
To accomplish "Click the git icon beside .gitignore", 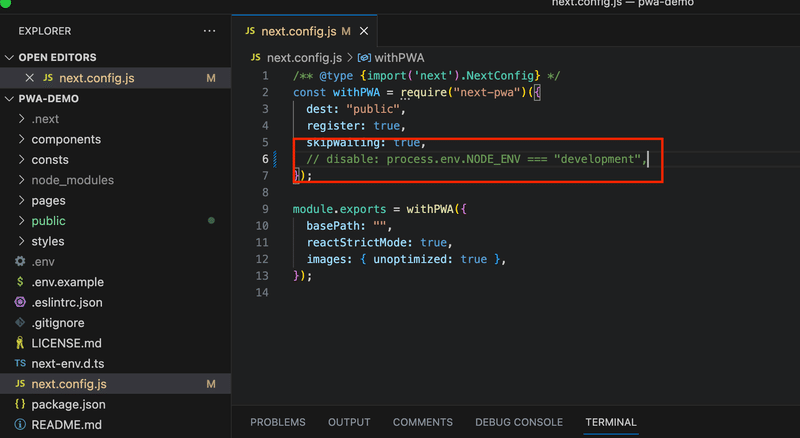I will pos(20,323).
